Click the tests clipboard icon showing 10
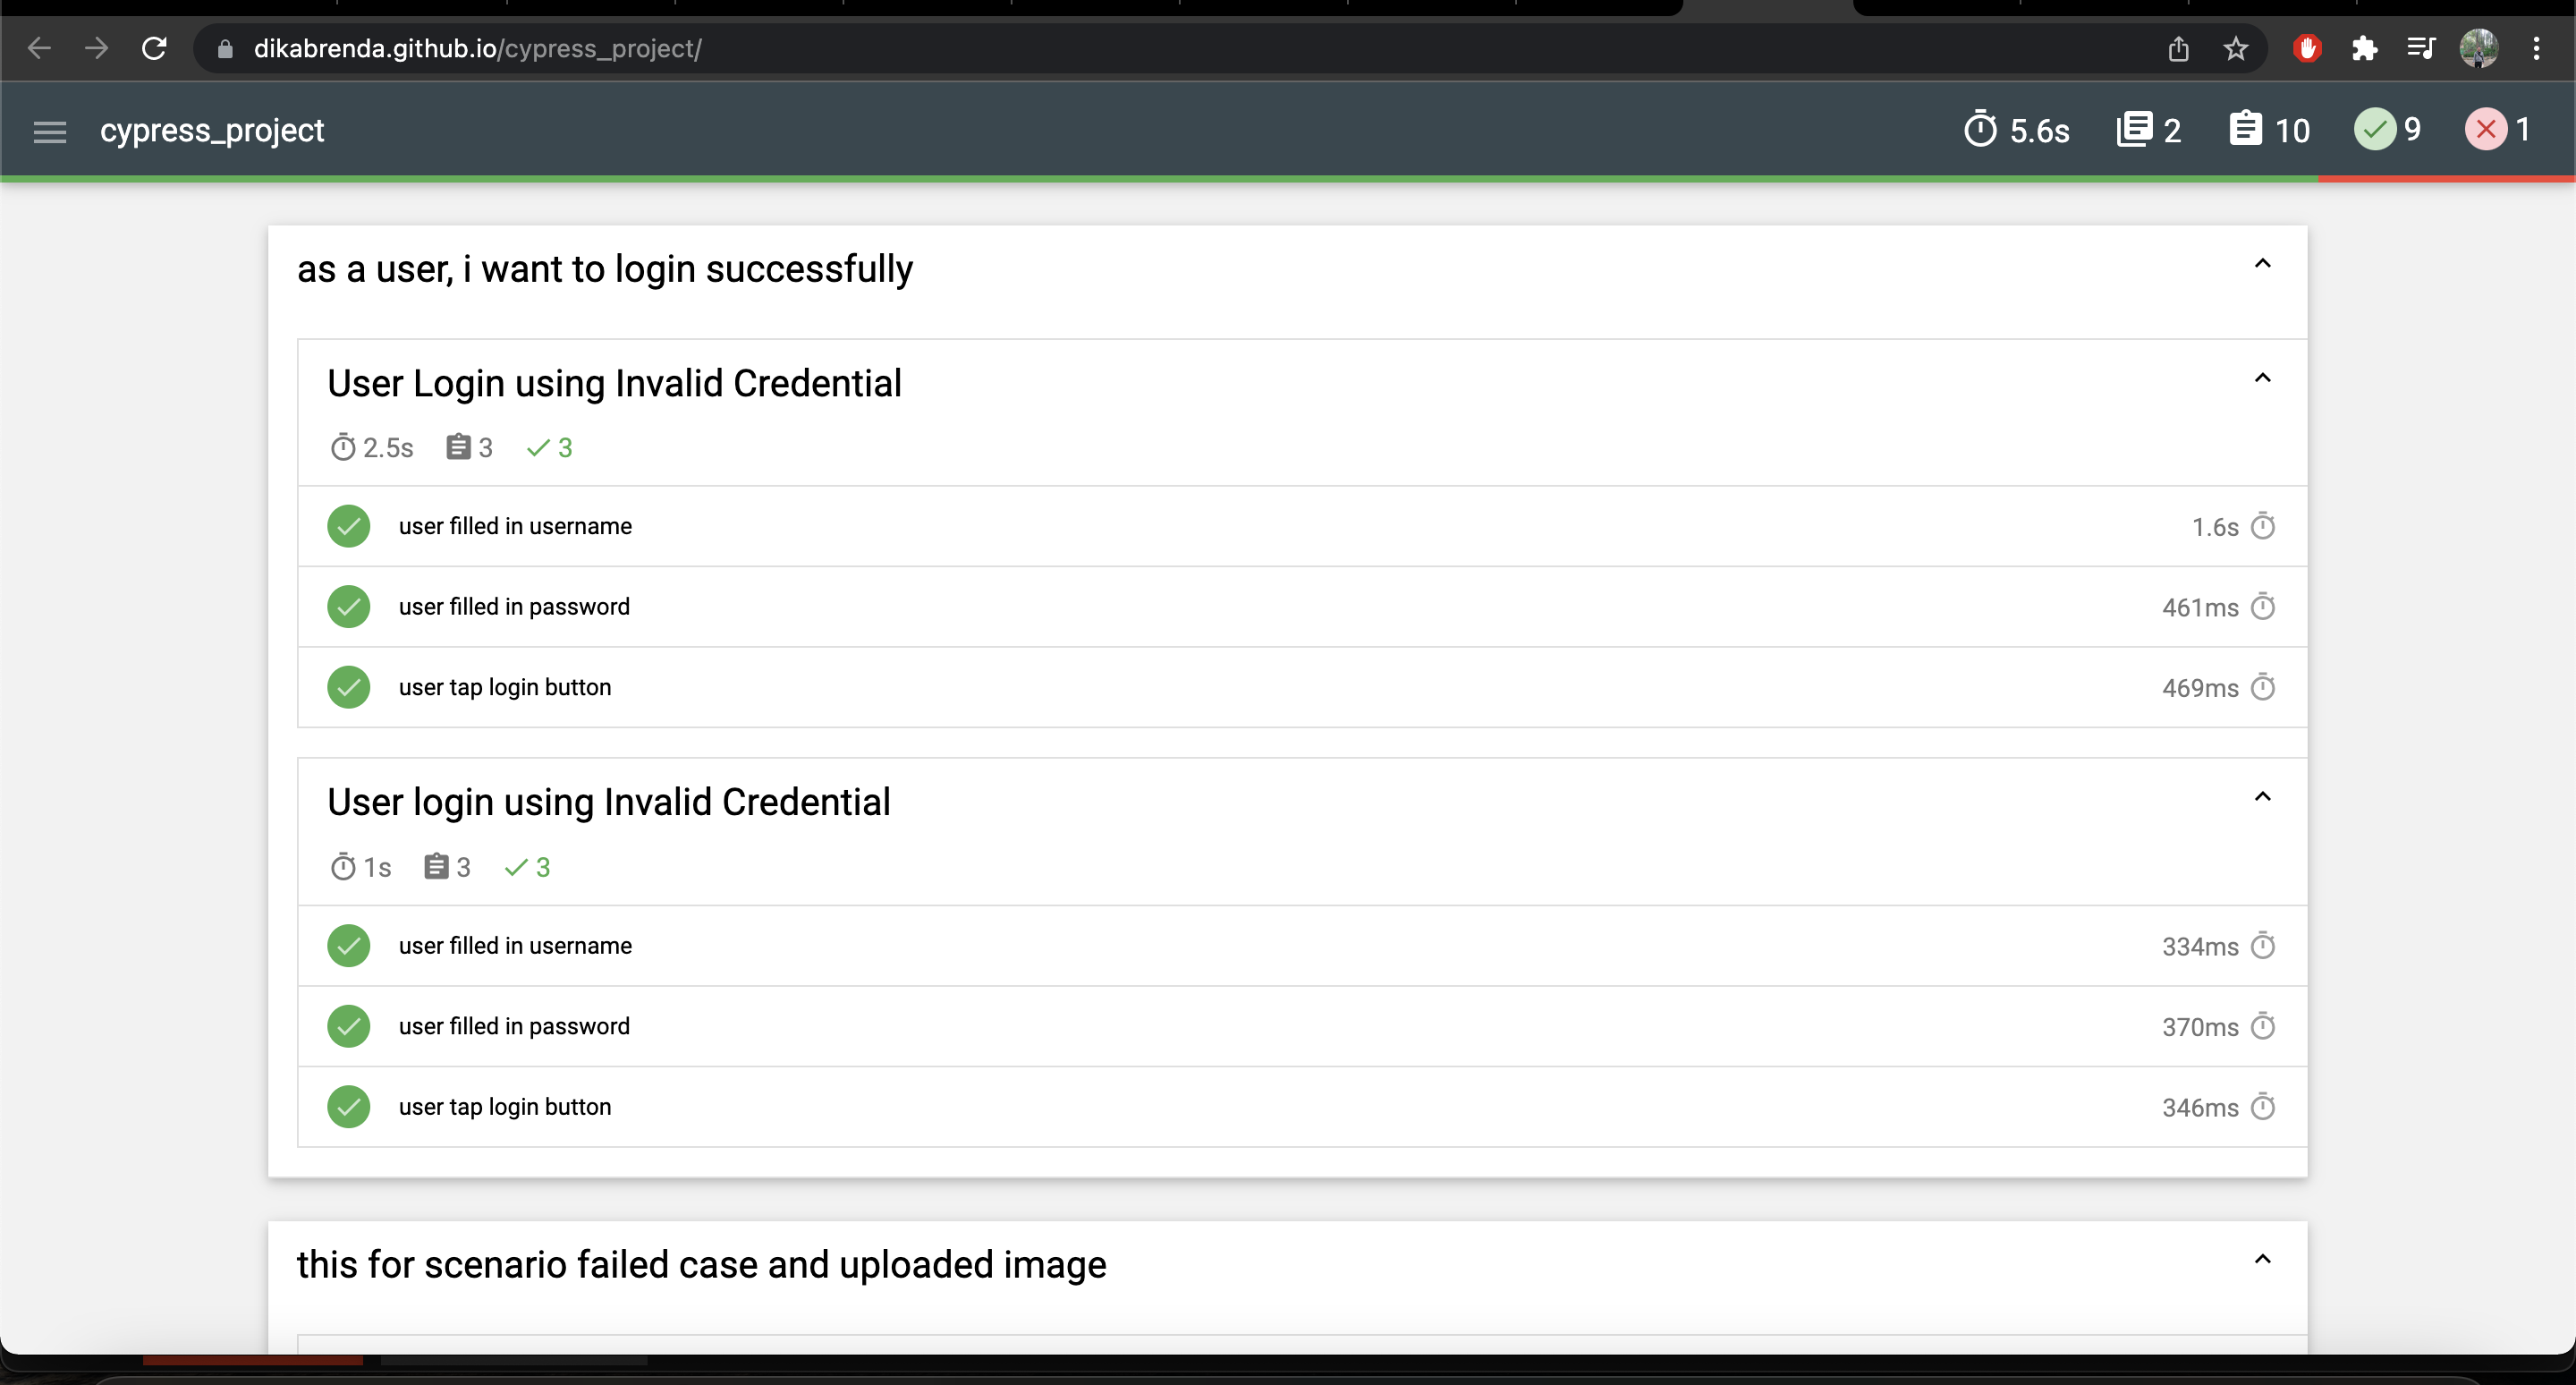Screen dimensions: 2576x1385 2245,130
